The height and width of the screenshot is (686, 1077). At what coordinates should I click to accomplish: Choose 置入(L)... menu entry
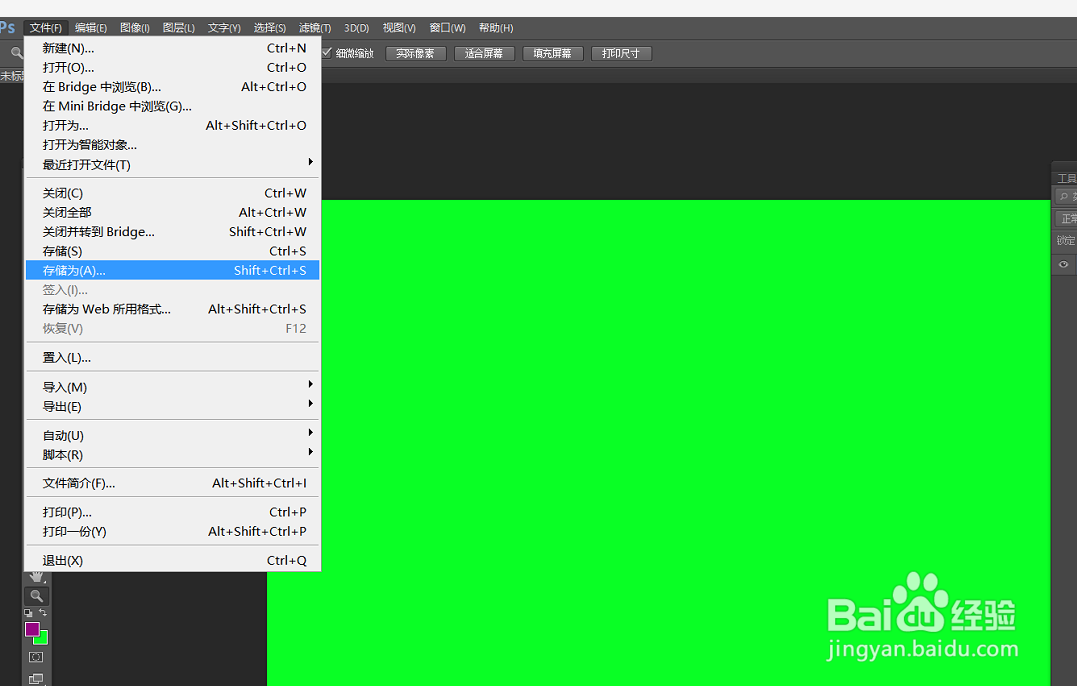(x=172, y=358)
